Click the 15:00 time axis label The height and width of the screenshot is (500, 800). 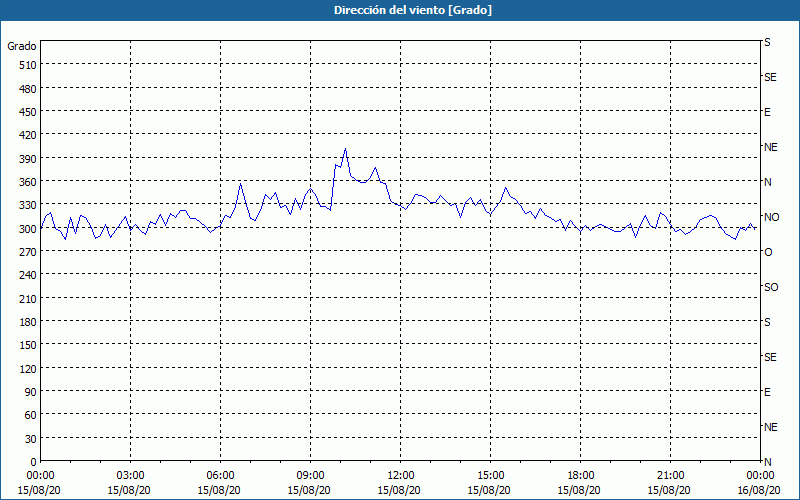(x=490, y=476)
